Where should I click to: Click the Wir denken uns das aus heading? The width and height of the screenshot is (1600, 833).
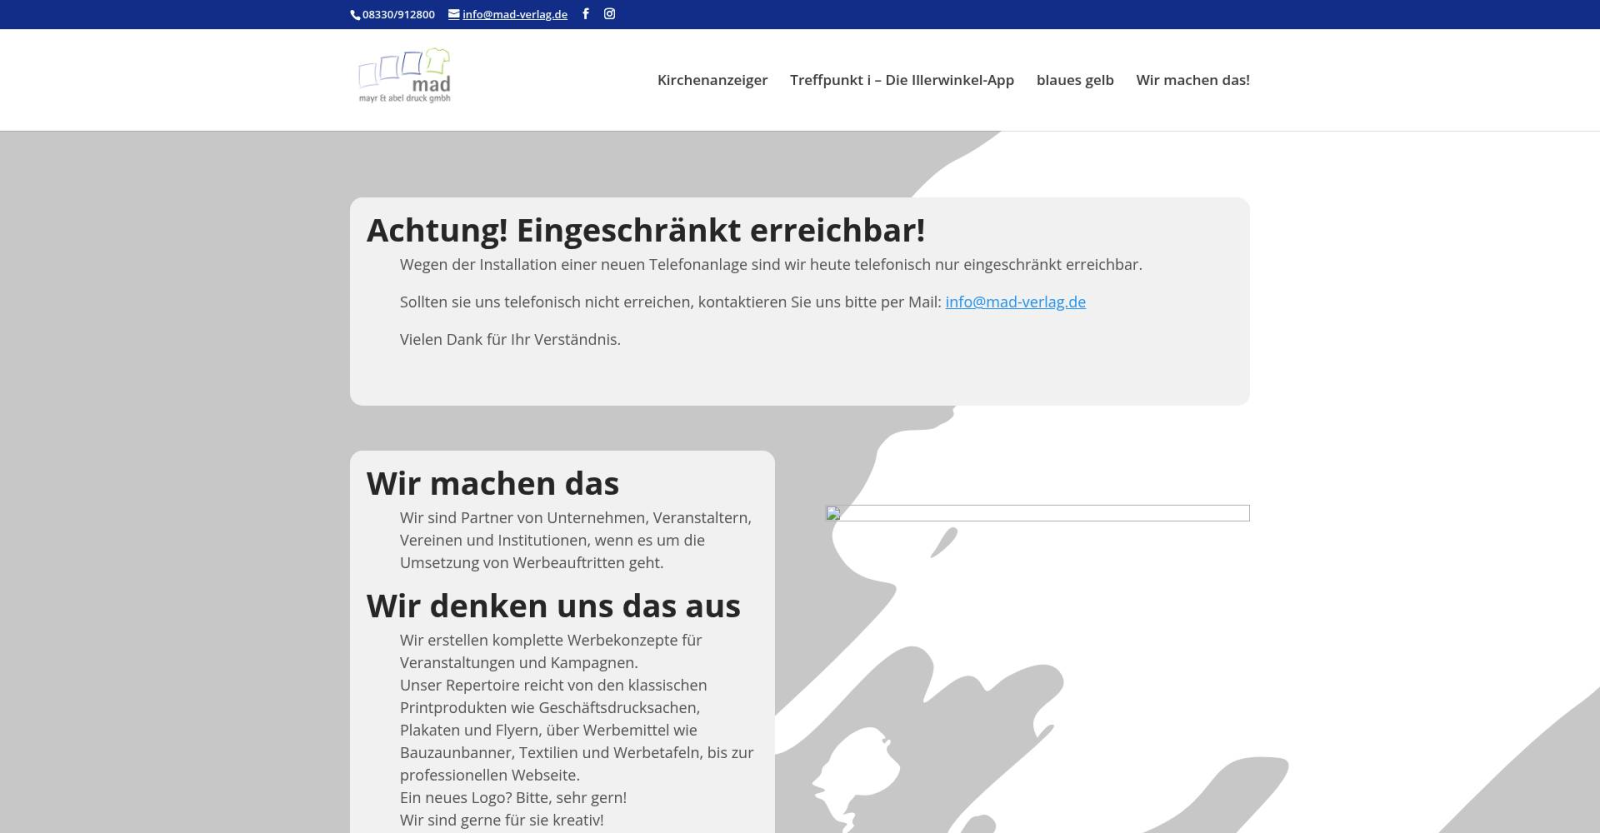[x=553, y=606]
